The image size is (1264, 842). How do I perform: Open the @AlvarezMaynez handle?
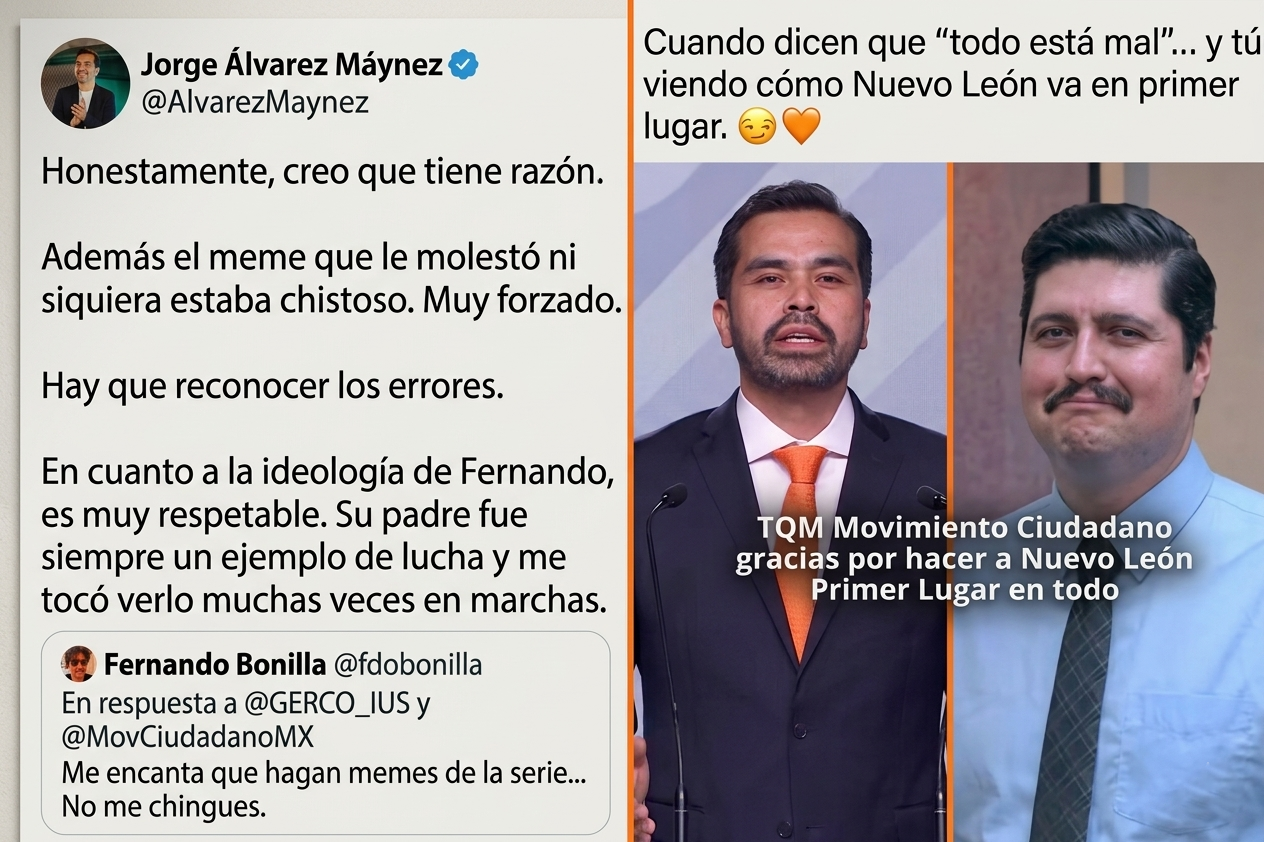(x=255, y=103)
